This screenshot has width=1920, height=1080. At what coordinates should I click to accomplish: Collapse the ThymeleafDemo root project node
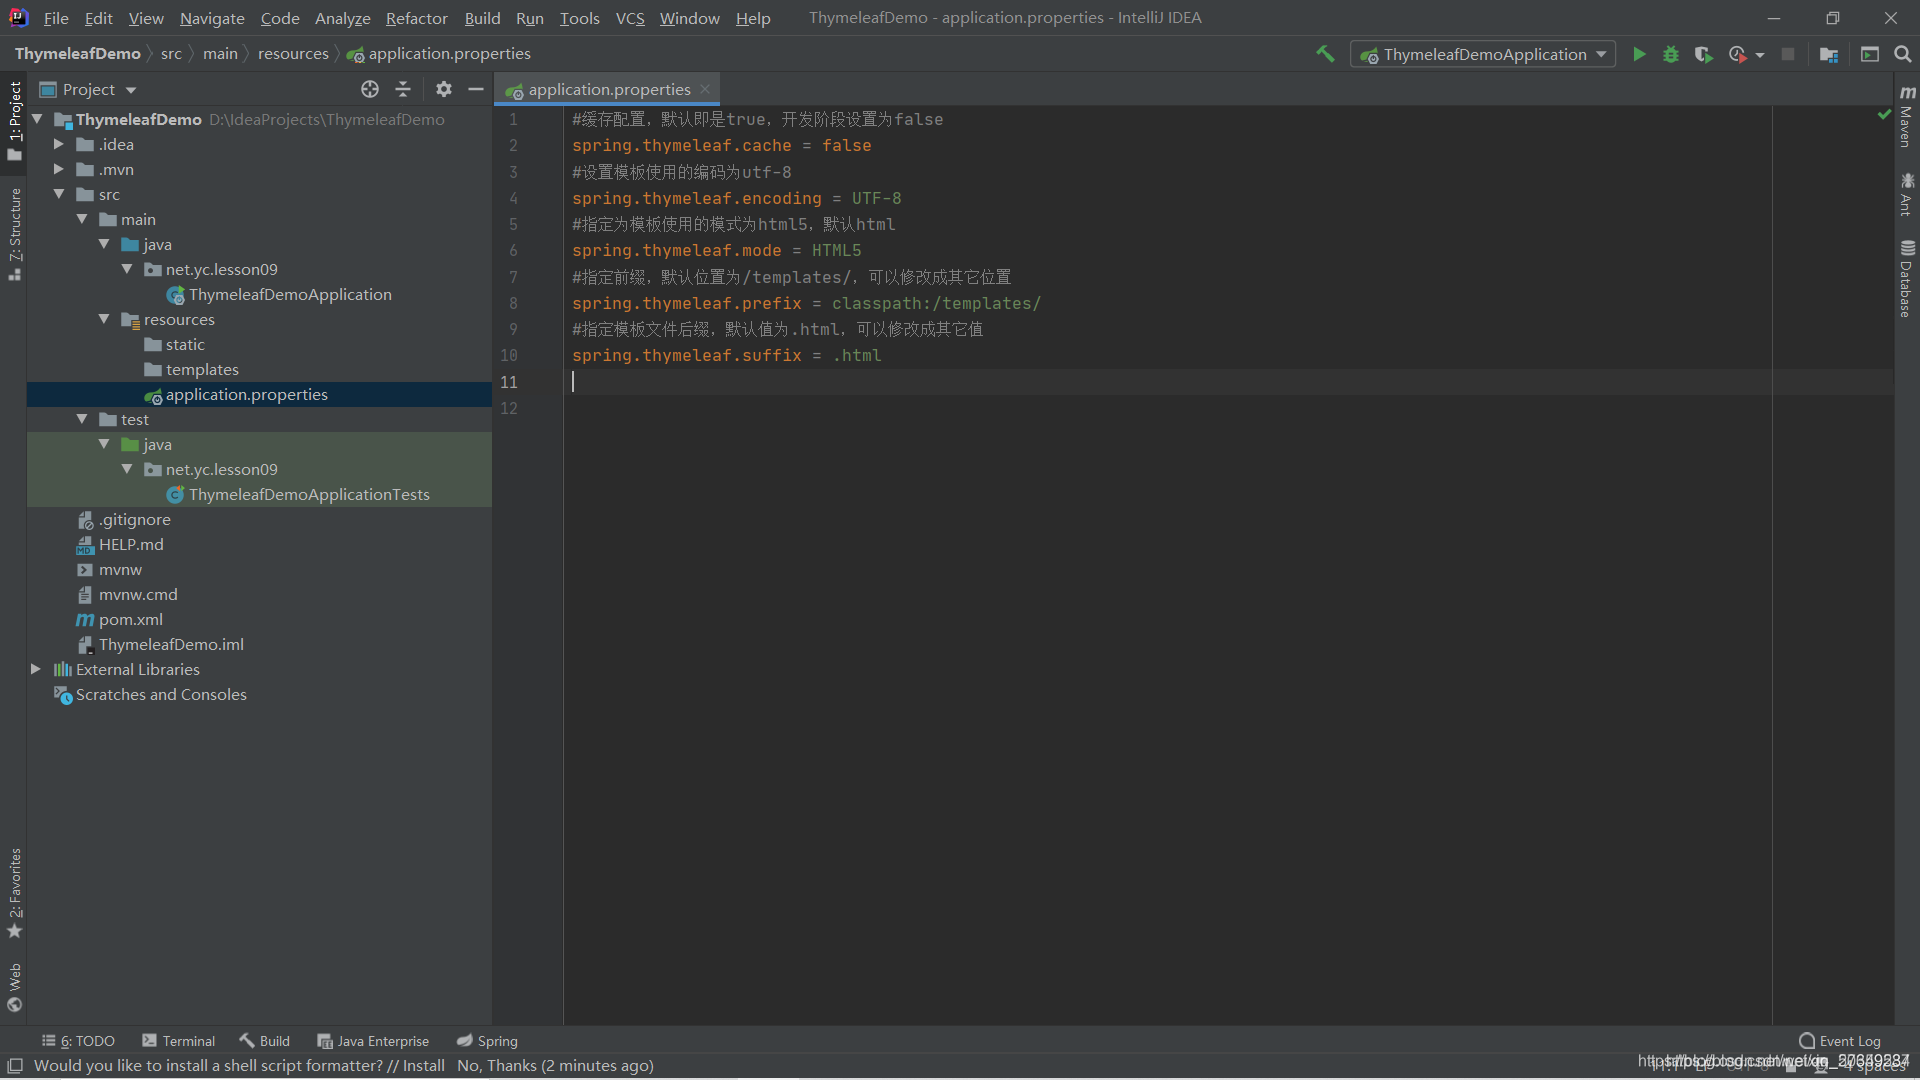point(37,119)
